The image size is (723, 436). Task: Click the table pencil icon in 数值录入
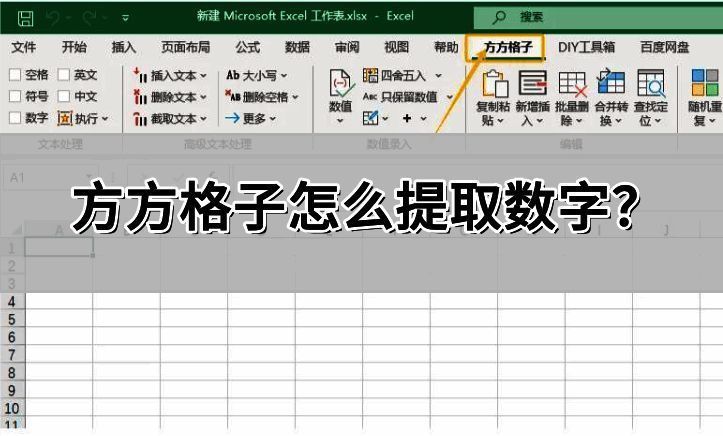(x=370, y=118)
